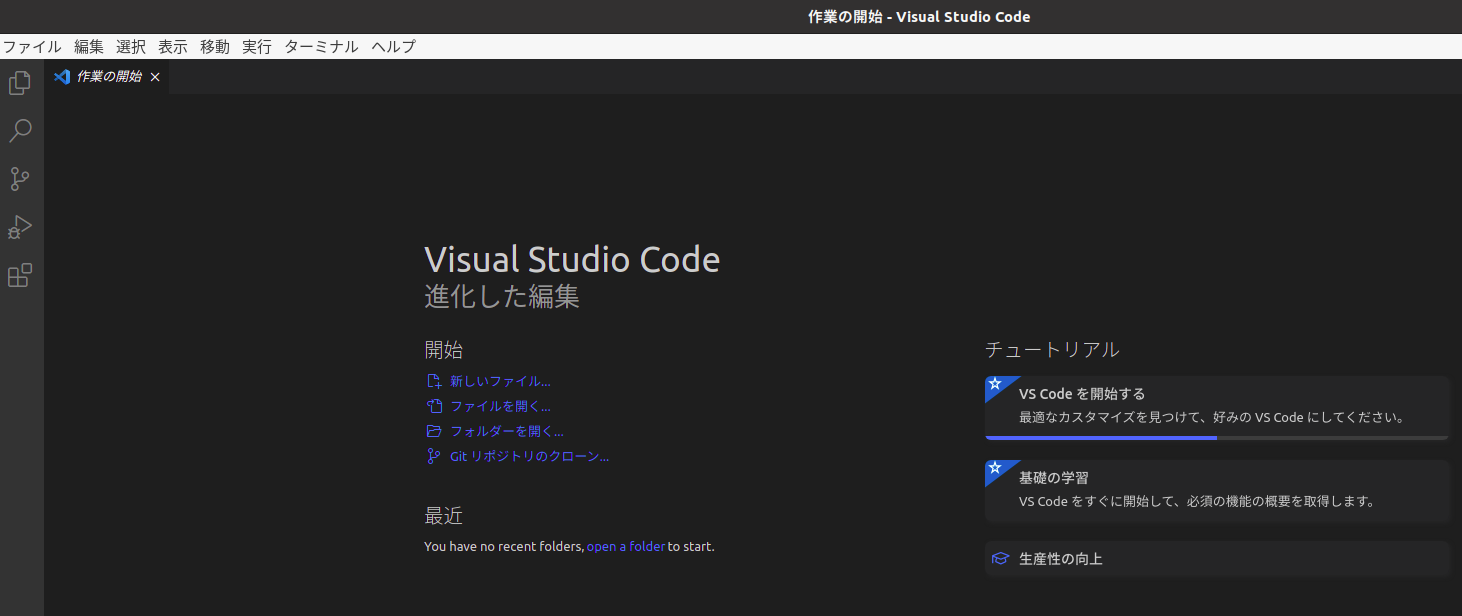1462x616 pixels.
Task: Open the ターミナル menu
Action: (320, 46)
